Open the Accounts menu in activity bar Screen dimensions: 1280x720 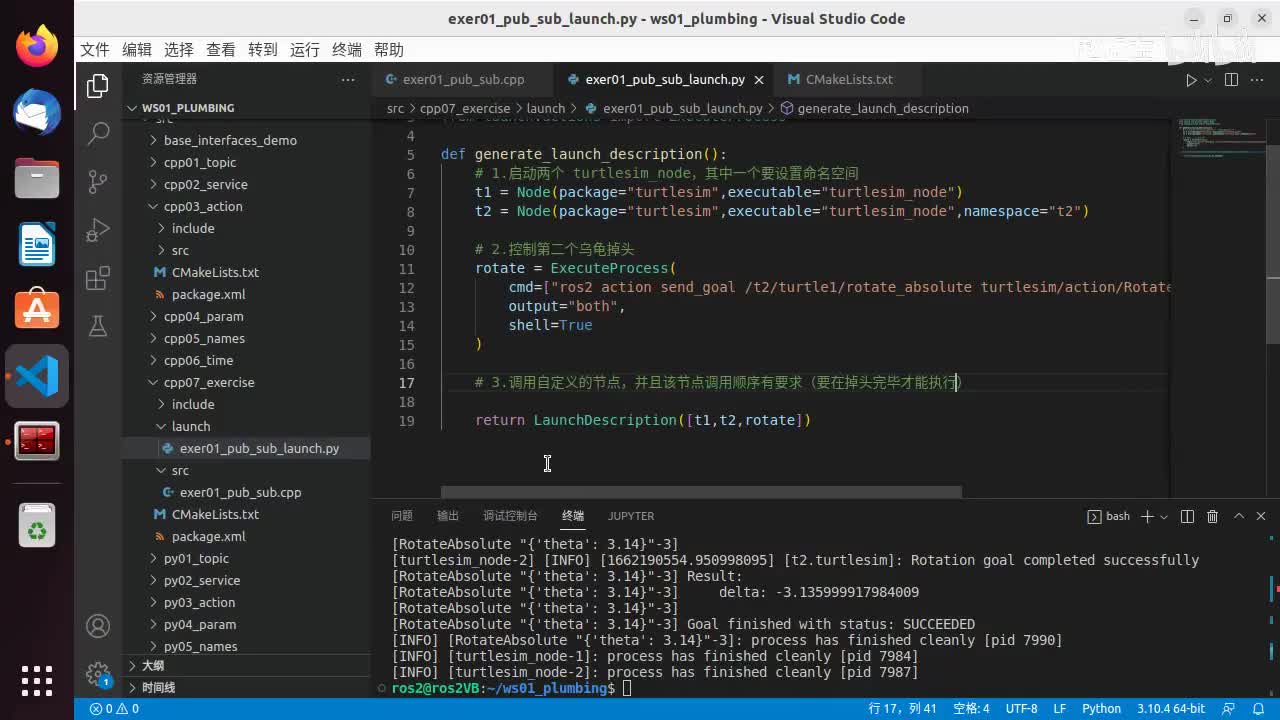(x=97, y=626)
